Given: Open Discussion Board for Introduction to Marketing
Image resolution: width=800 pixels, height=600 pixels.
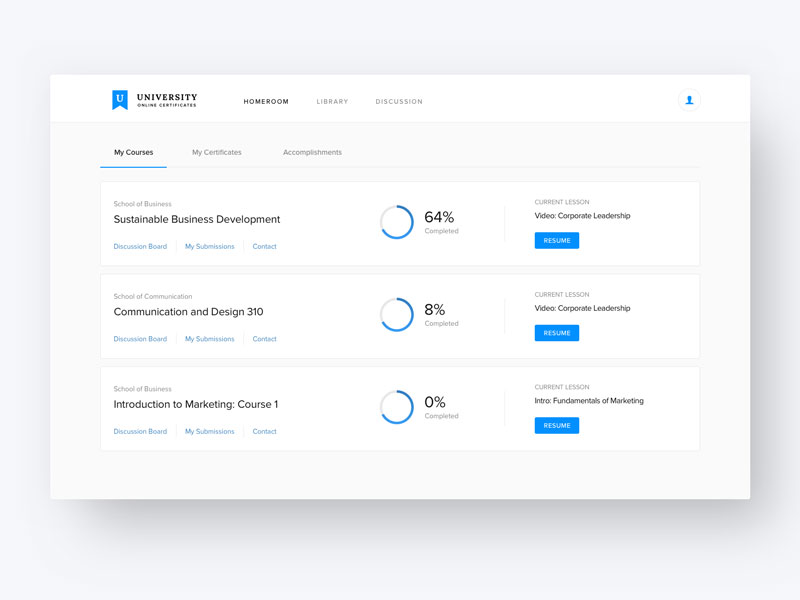Looking at the screenshot, I should click(140, 431).
